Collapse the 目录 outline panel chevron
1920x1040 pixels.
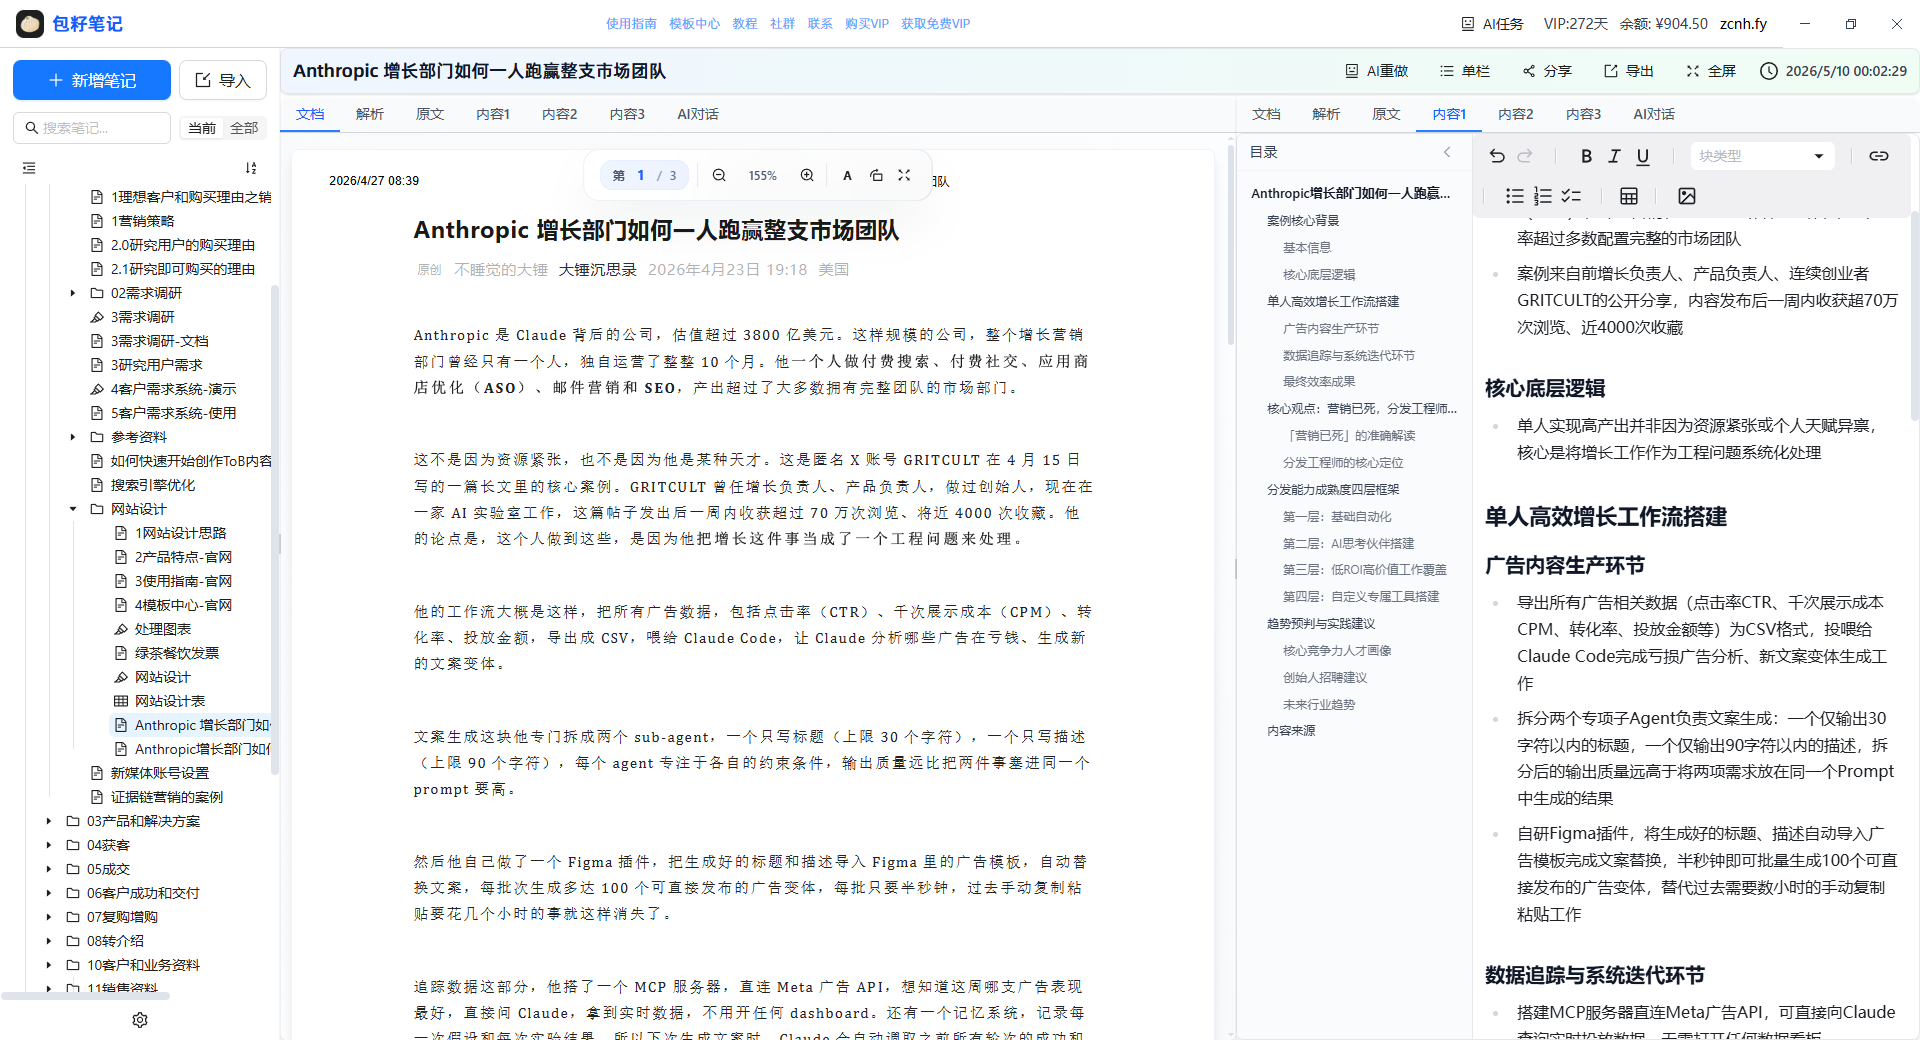1447,152
